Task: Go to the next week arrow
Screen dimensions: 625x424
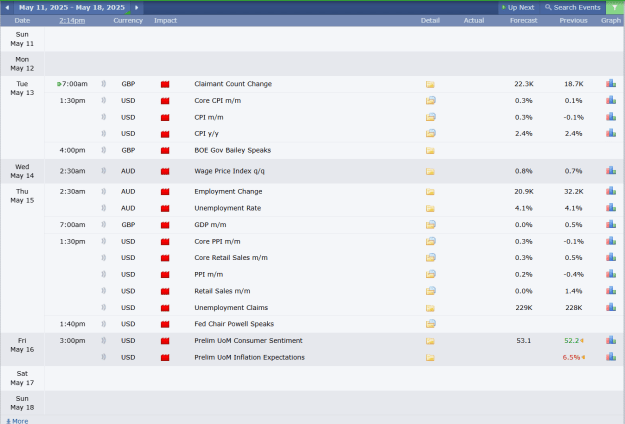Action: pyautogui.click(x=137, y=8)
